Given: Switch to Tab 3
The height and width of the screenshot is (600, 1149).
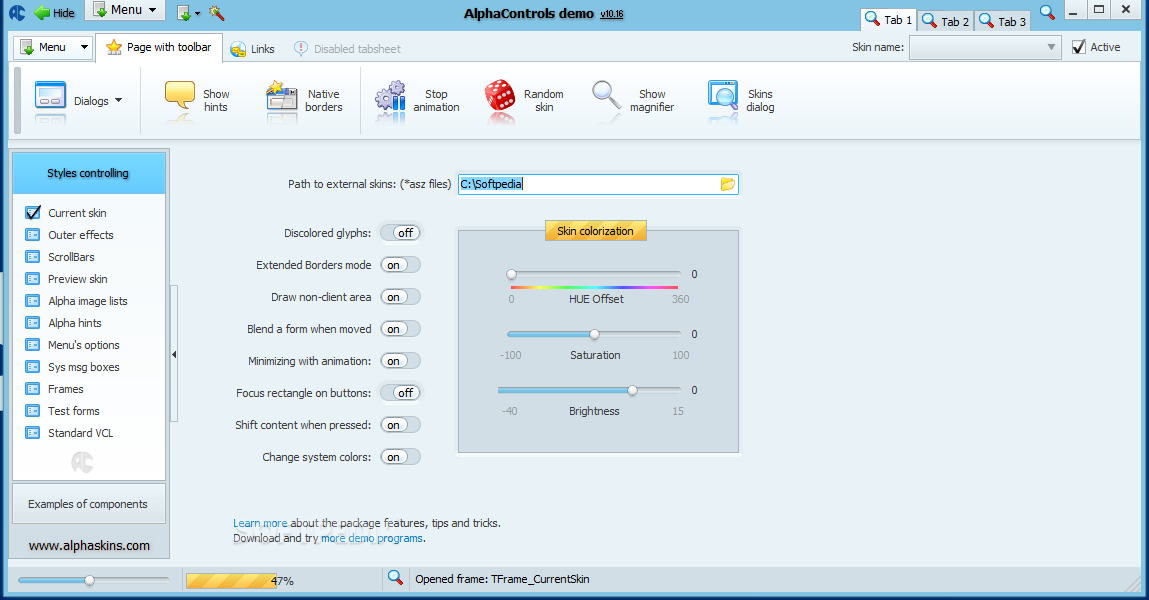Looking at the screenshot, I should tap(1002, 21).
